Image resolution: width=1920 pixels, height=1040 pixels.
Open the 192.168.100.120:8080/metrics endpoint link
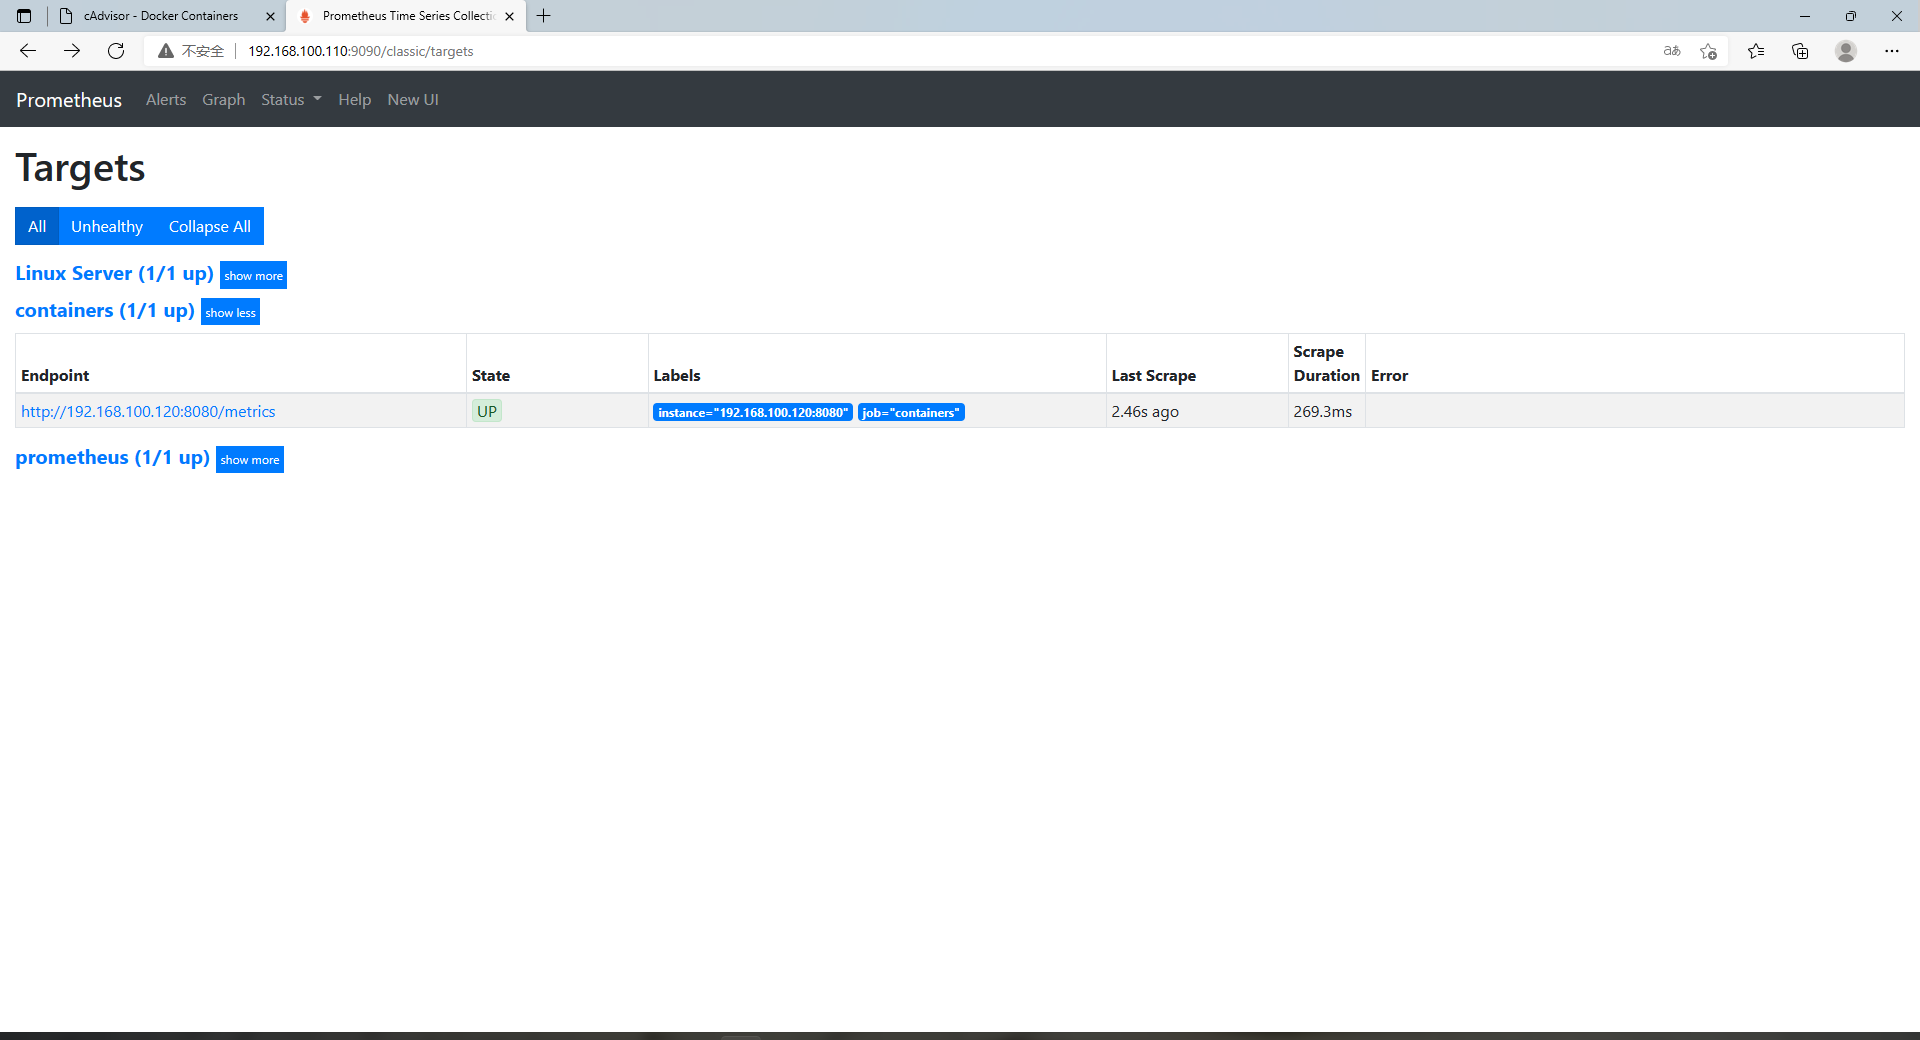pyautogui.click(x=148, y=411)
